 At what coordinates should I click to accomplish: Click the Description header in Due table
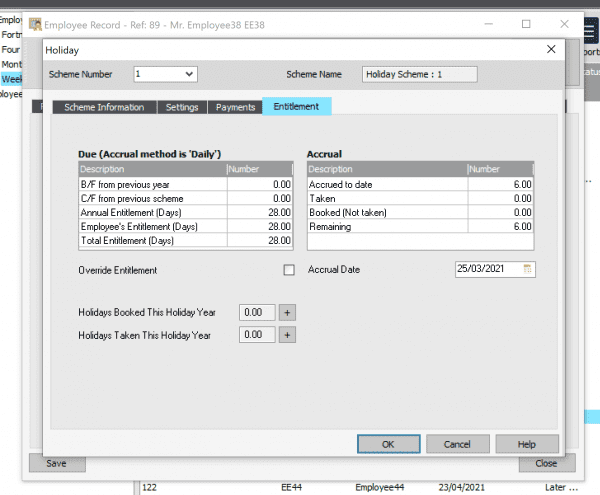153,169
